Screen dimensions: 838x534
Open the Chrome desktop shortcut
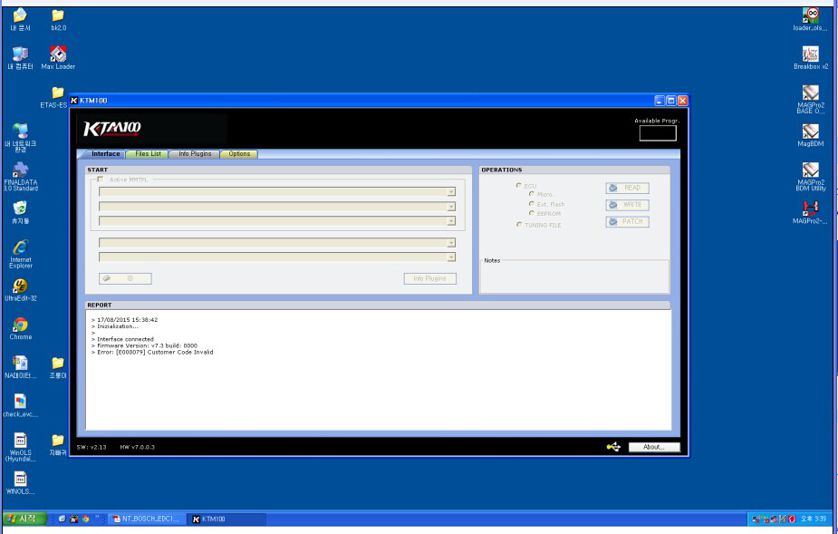20,328
